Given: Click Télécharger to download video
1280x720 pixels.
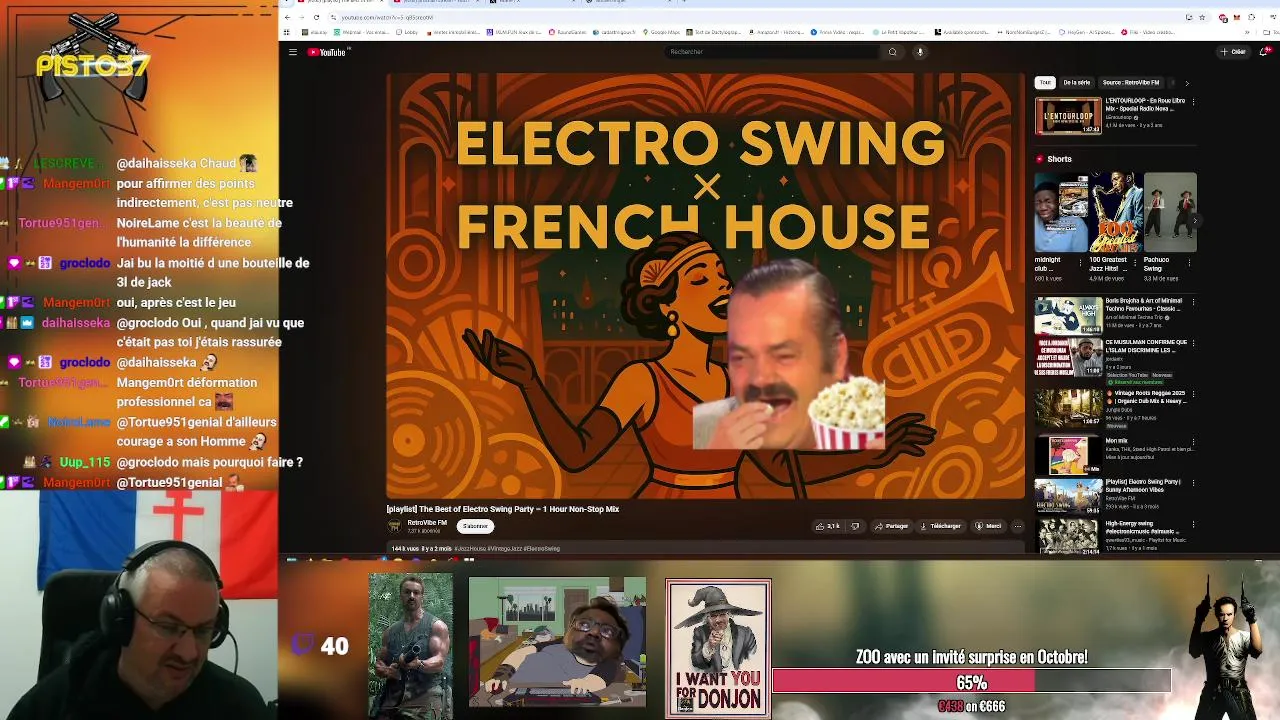Looking at the screenshot, I should [x=940, y=526].
